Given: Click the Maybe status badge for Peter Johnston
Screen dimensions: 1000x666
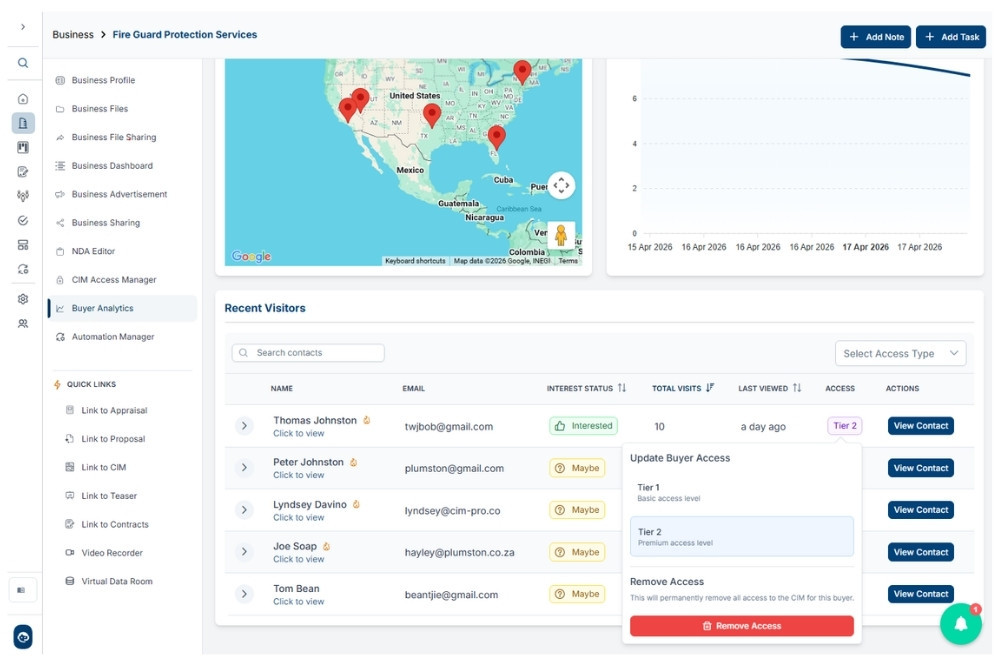Looking at the screenshot, I should click(577, 468).
